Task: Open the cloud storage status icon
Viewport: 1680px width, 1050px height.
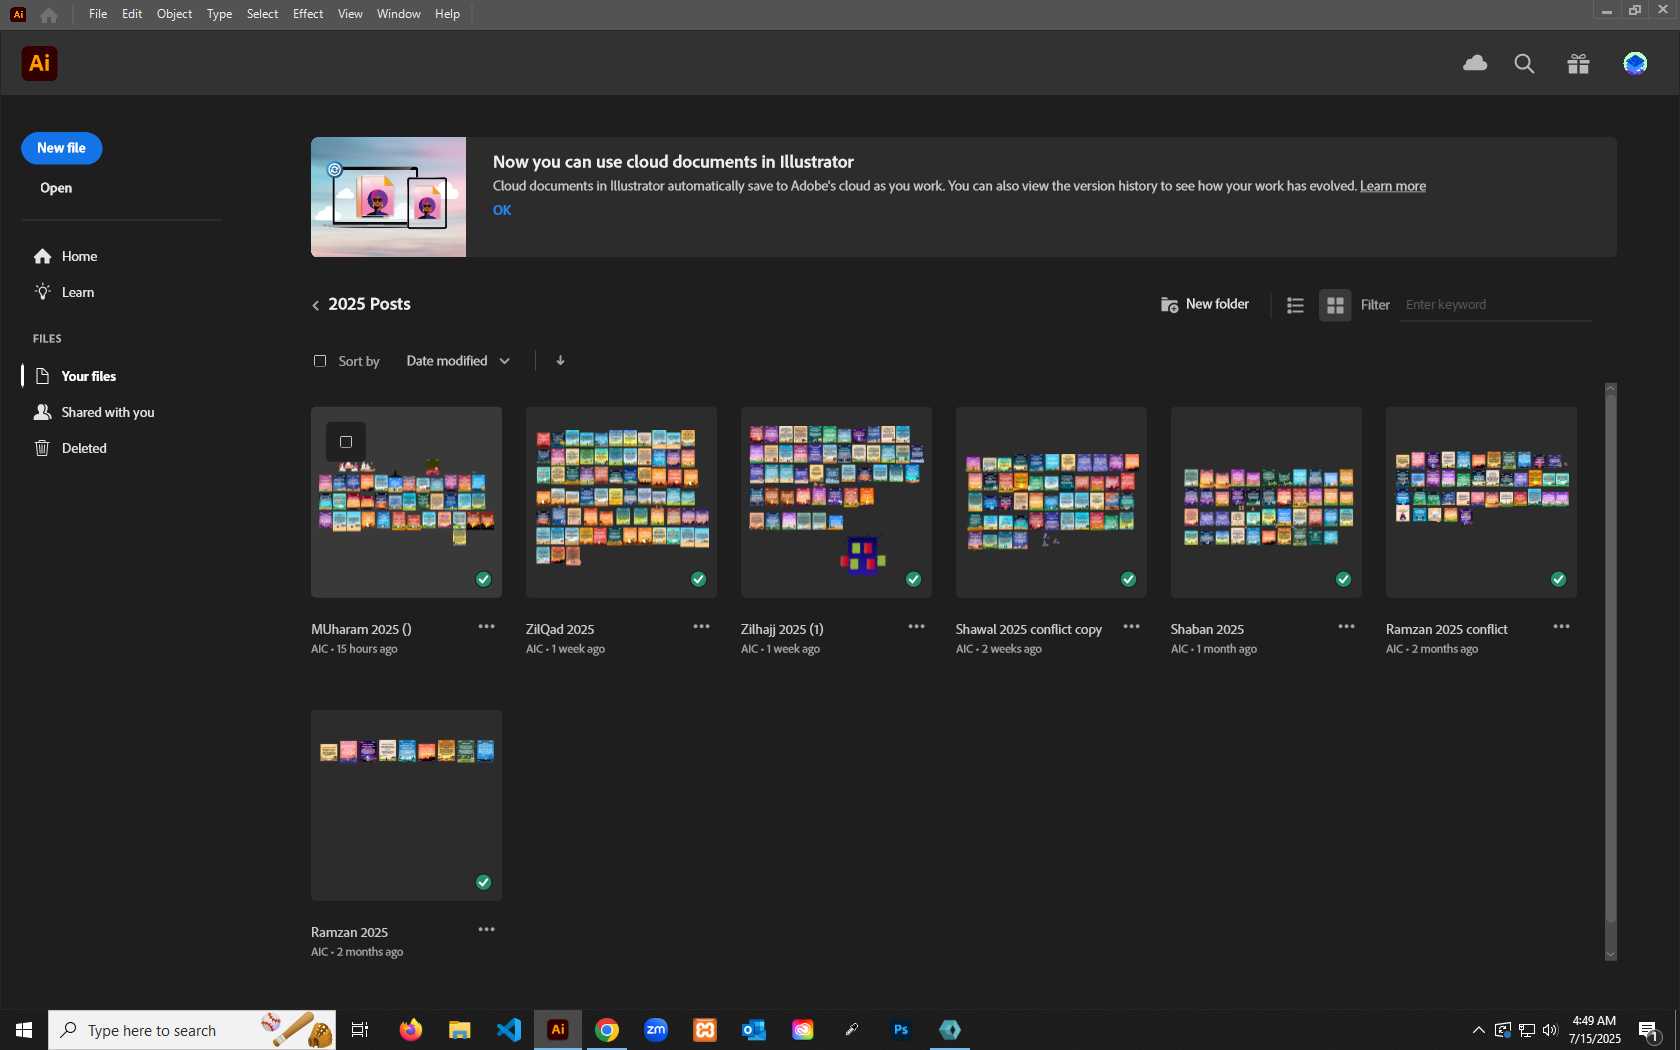Action: (1475, 63)
